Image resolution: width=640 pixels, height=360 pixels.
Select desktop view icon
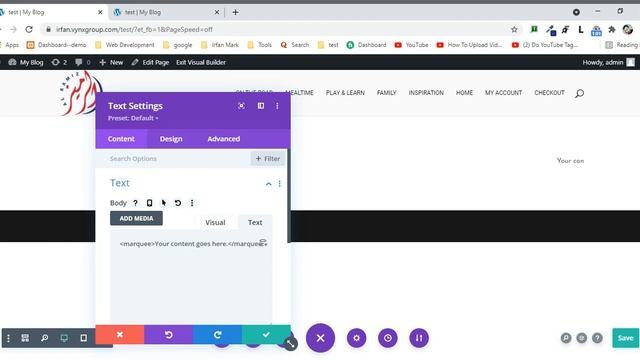tap(64, 338)
